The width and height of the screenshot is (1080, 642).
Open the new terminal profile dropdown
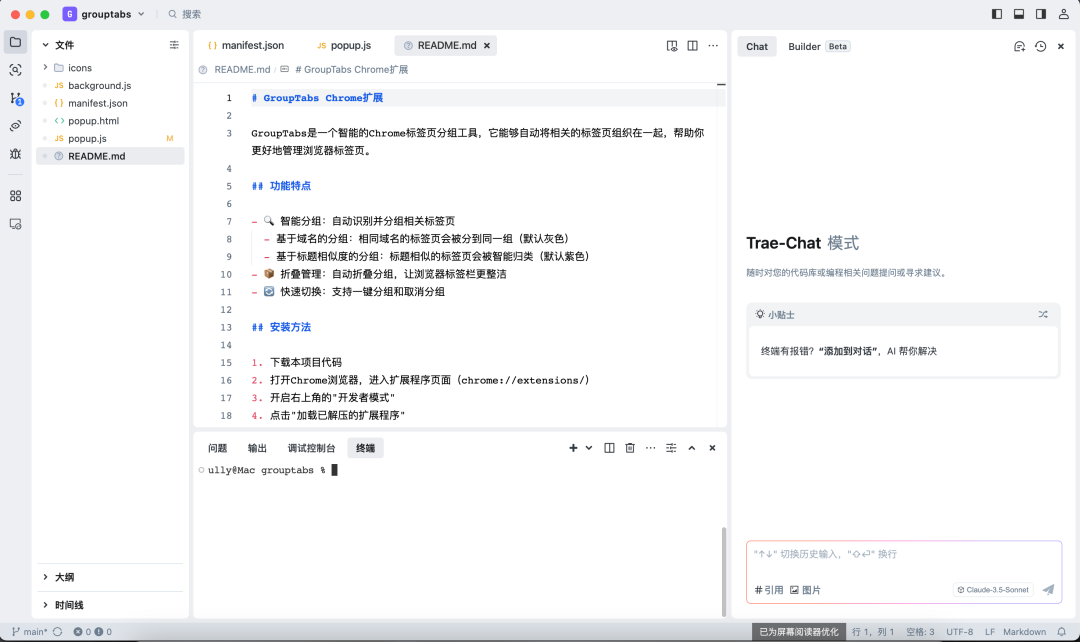point(589,448)
